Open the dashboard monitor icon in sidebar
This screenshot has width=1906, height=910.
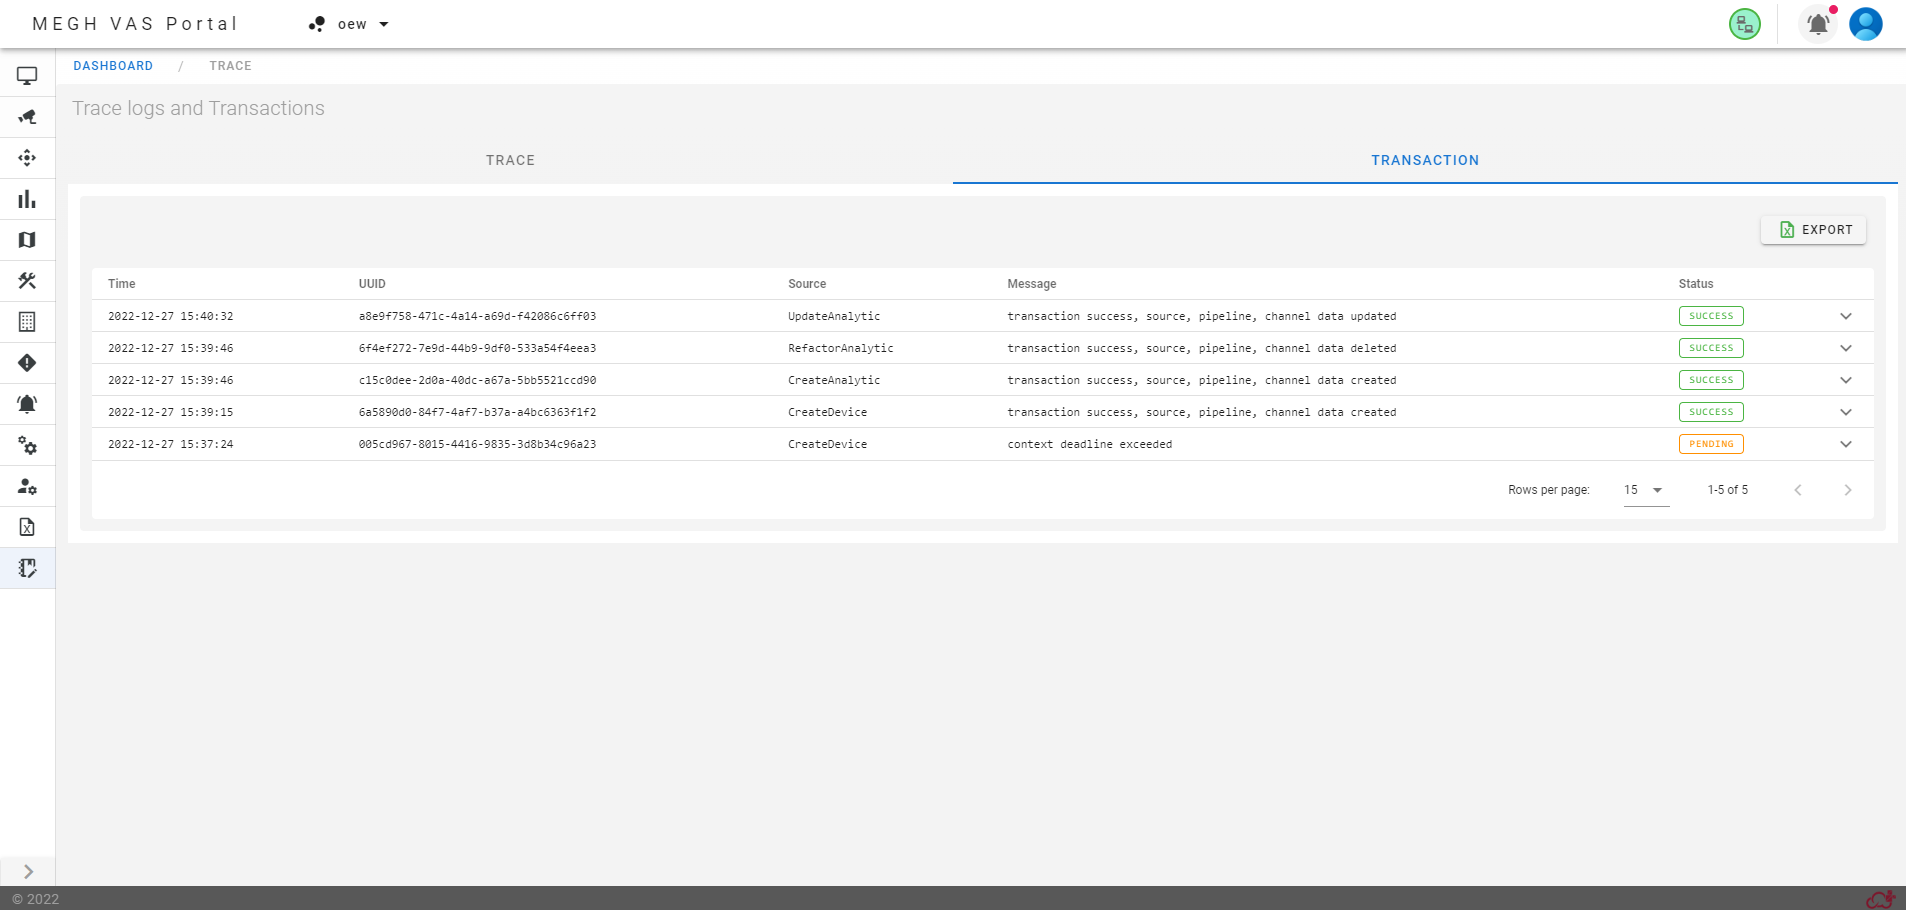click(26, 75)
